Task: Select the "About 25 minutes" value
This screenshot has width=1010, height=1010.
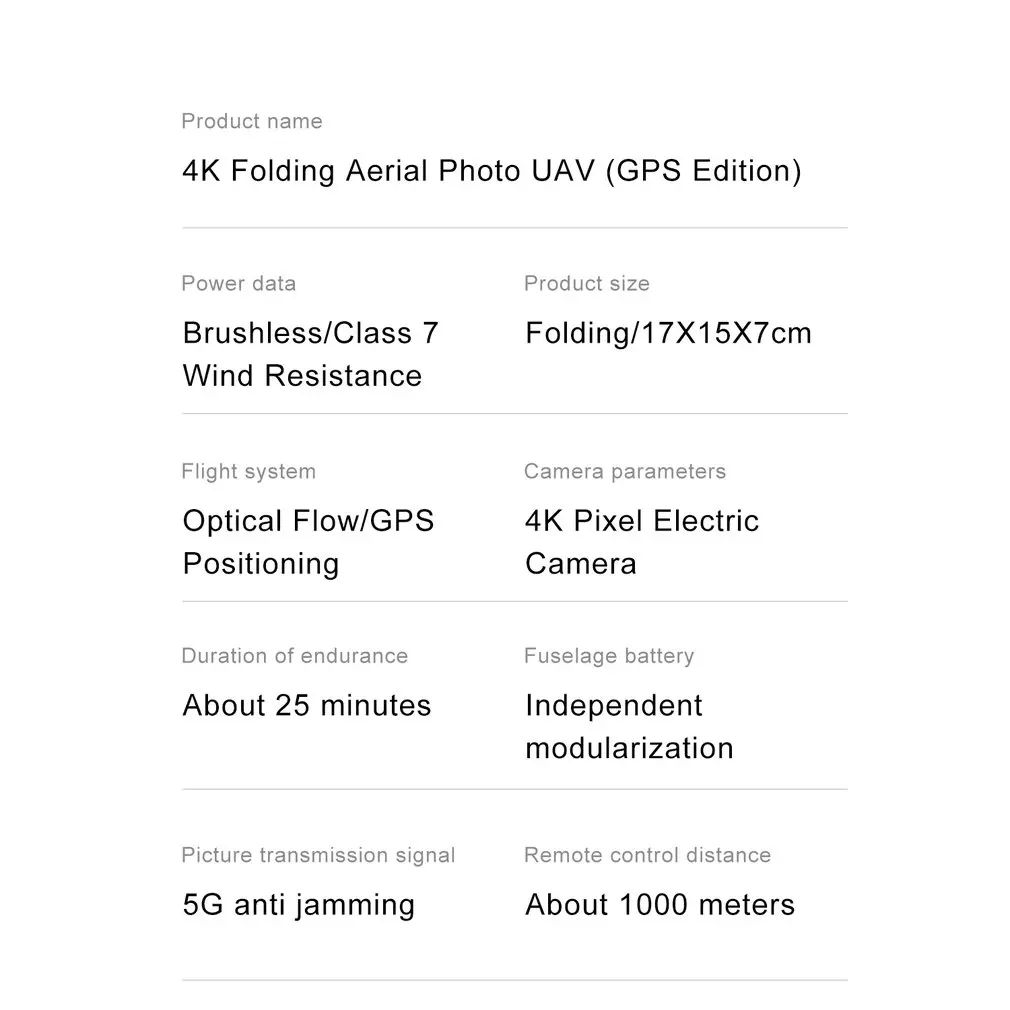Action: point(306,706)
